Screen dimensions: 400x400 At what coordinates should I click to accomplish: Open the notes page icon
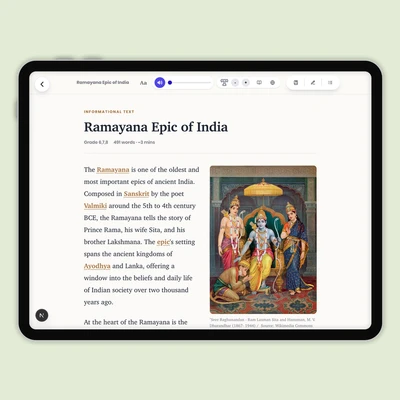pyautogui.click(x=296, y=83)
